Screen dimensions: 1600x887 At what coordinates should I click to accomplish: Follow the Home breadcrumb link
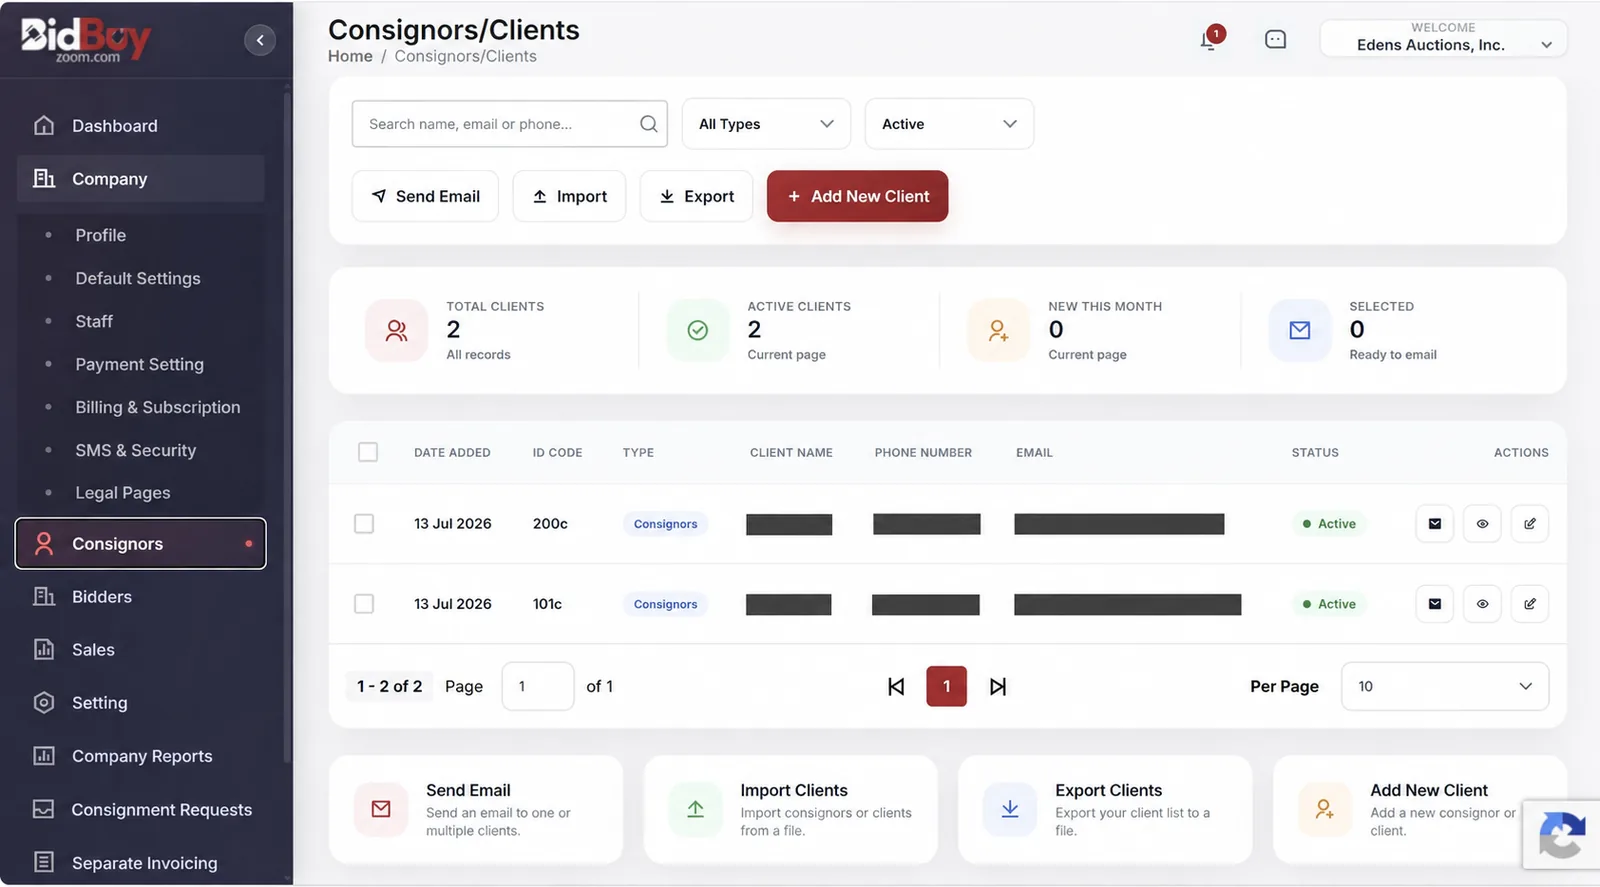[350, 56]
